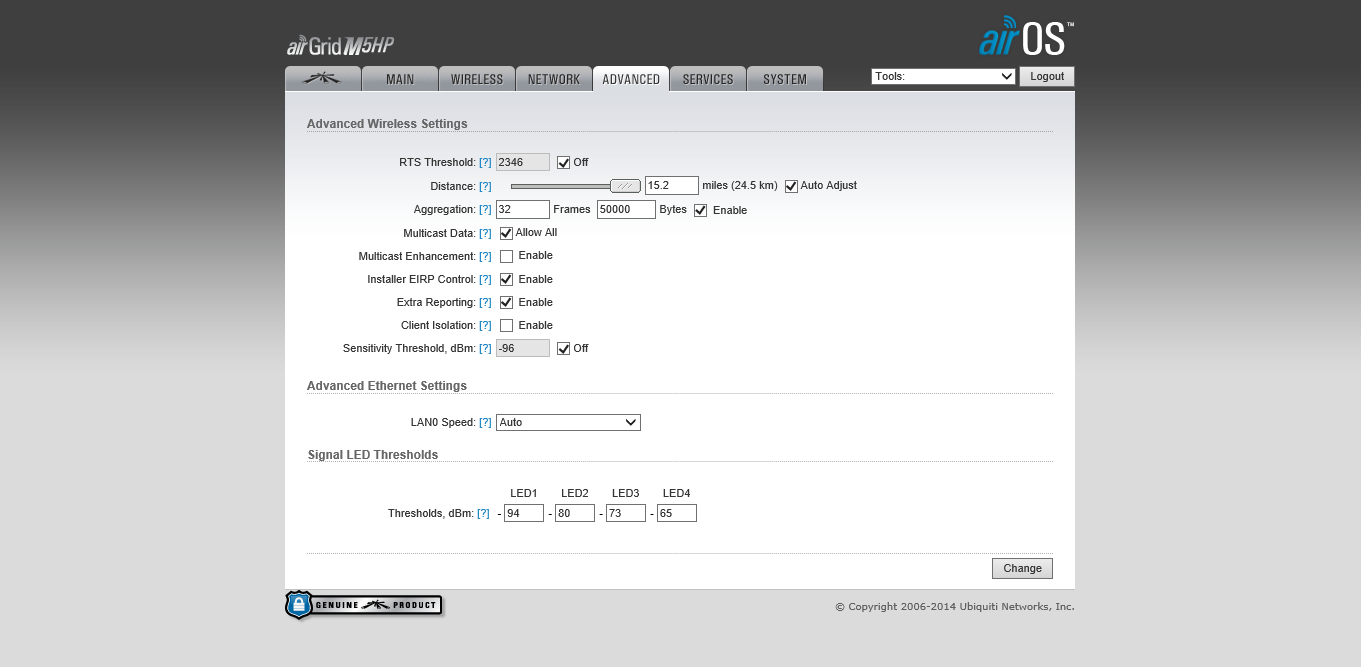Open help for LAN0 Speed
Image resolution: width=1361 pixels, height=667 pixels.
485,422
